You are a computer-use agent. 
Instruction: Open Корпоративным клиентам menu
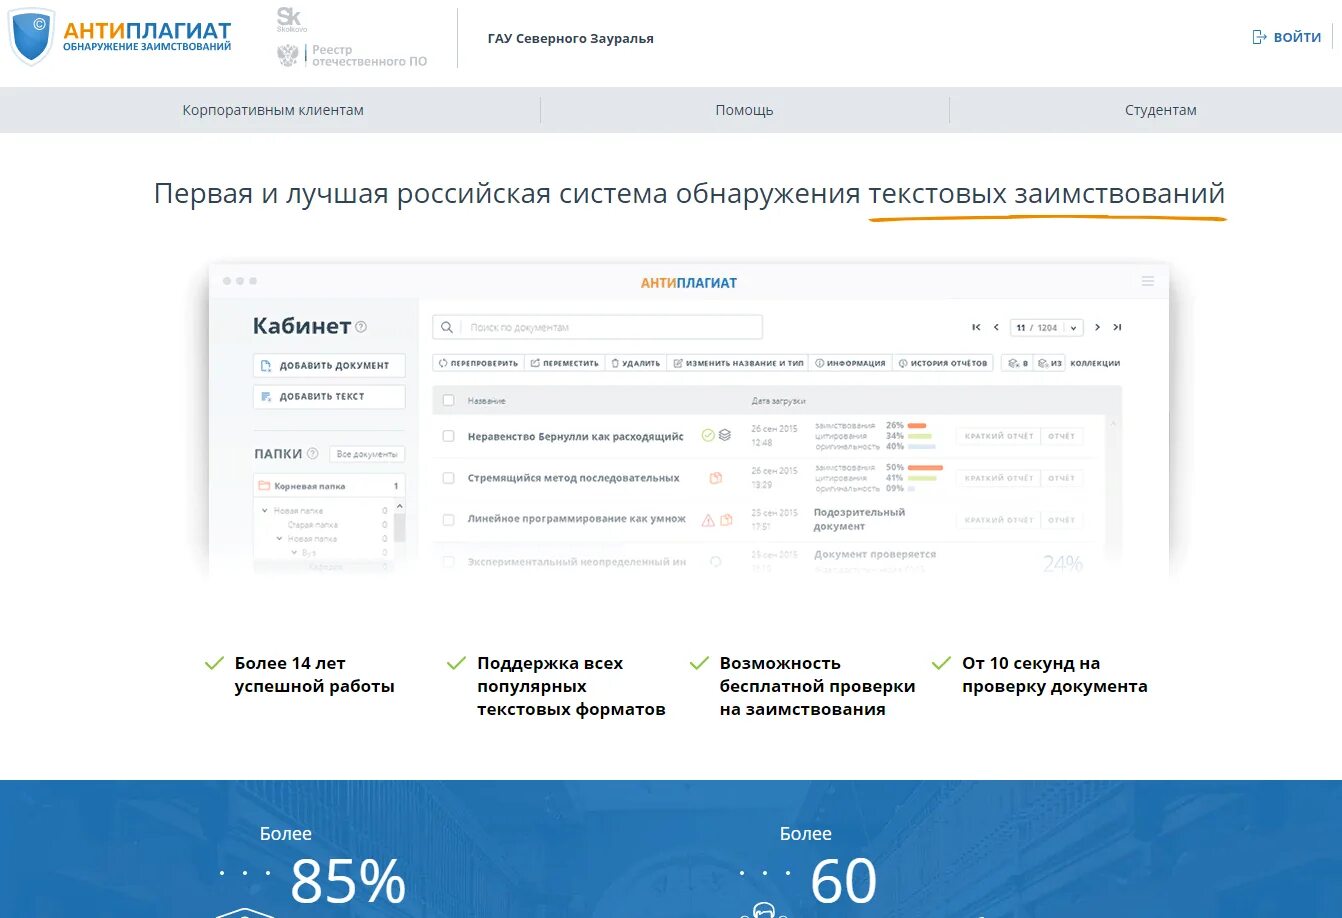point(273,110)
